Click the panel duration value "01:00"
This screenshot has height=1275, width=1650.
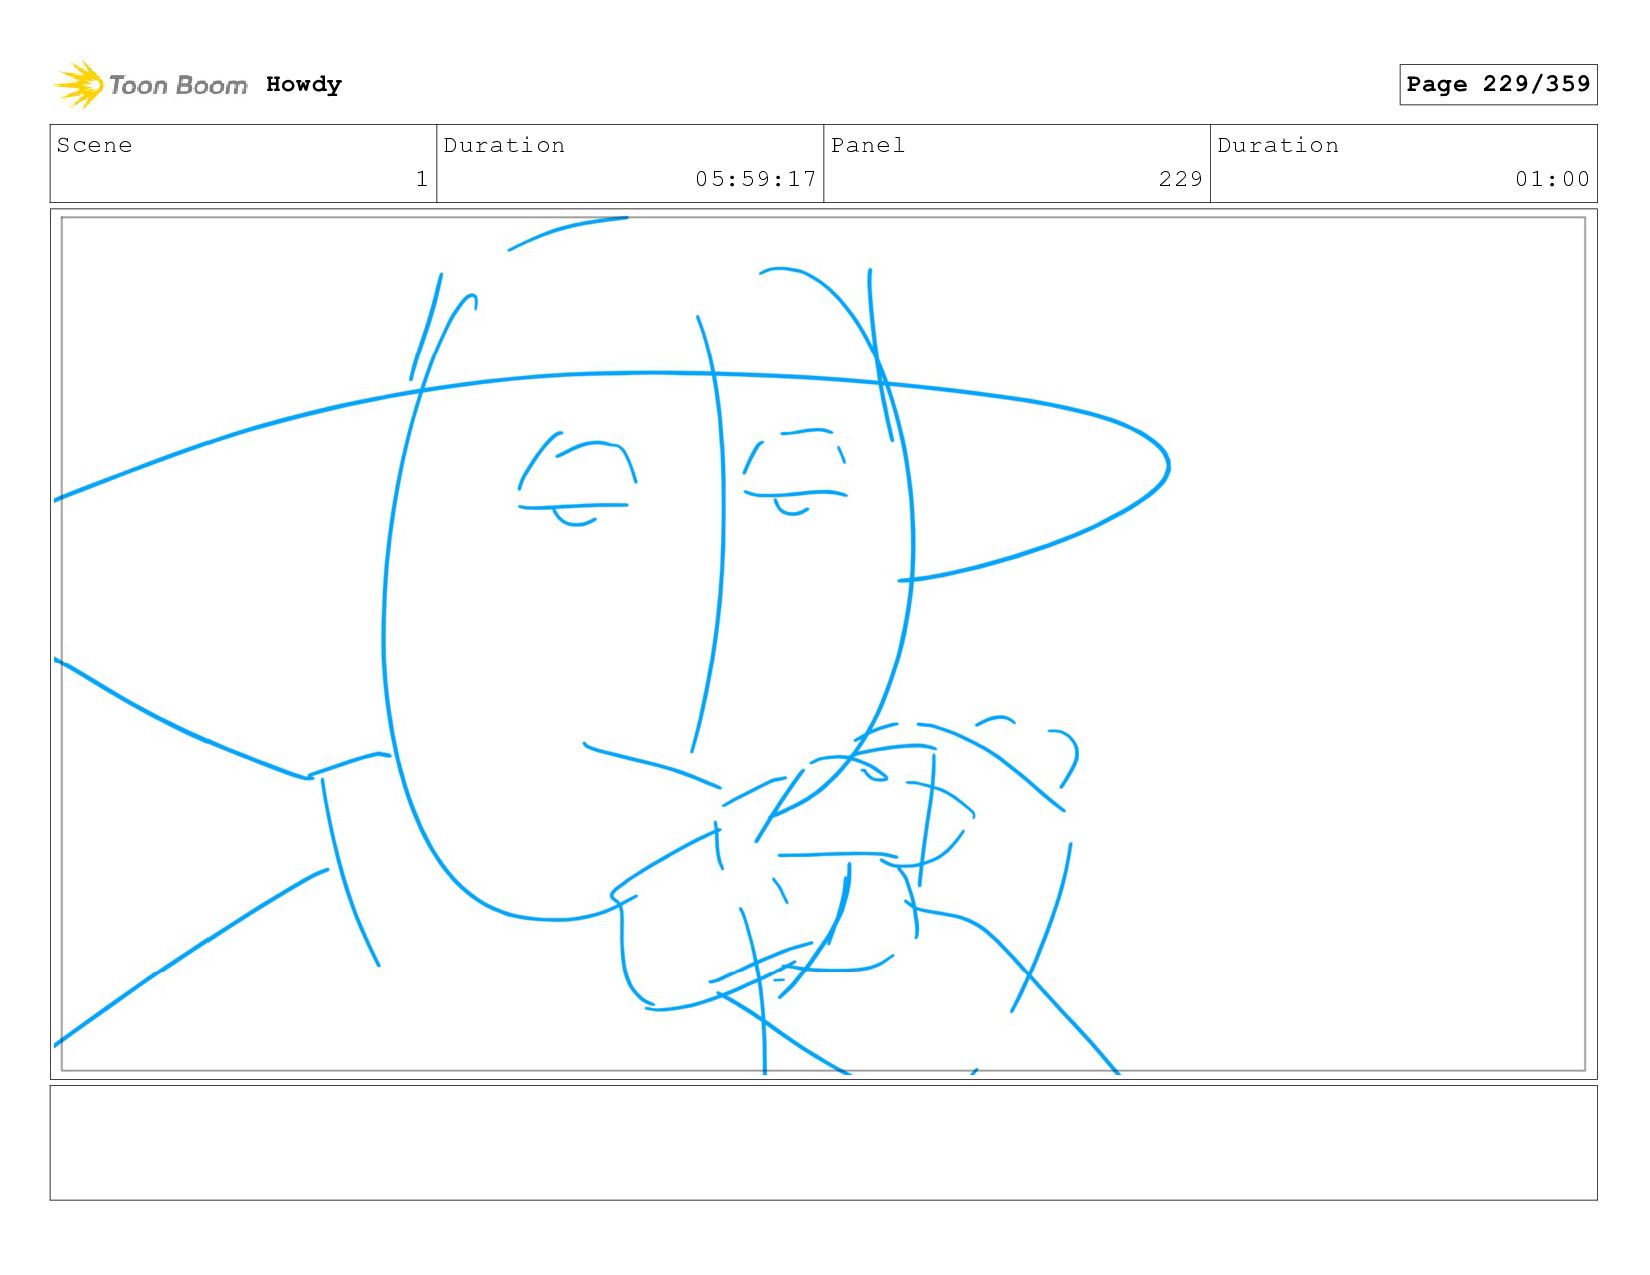click(1552, 179)
